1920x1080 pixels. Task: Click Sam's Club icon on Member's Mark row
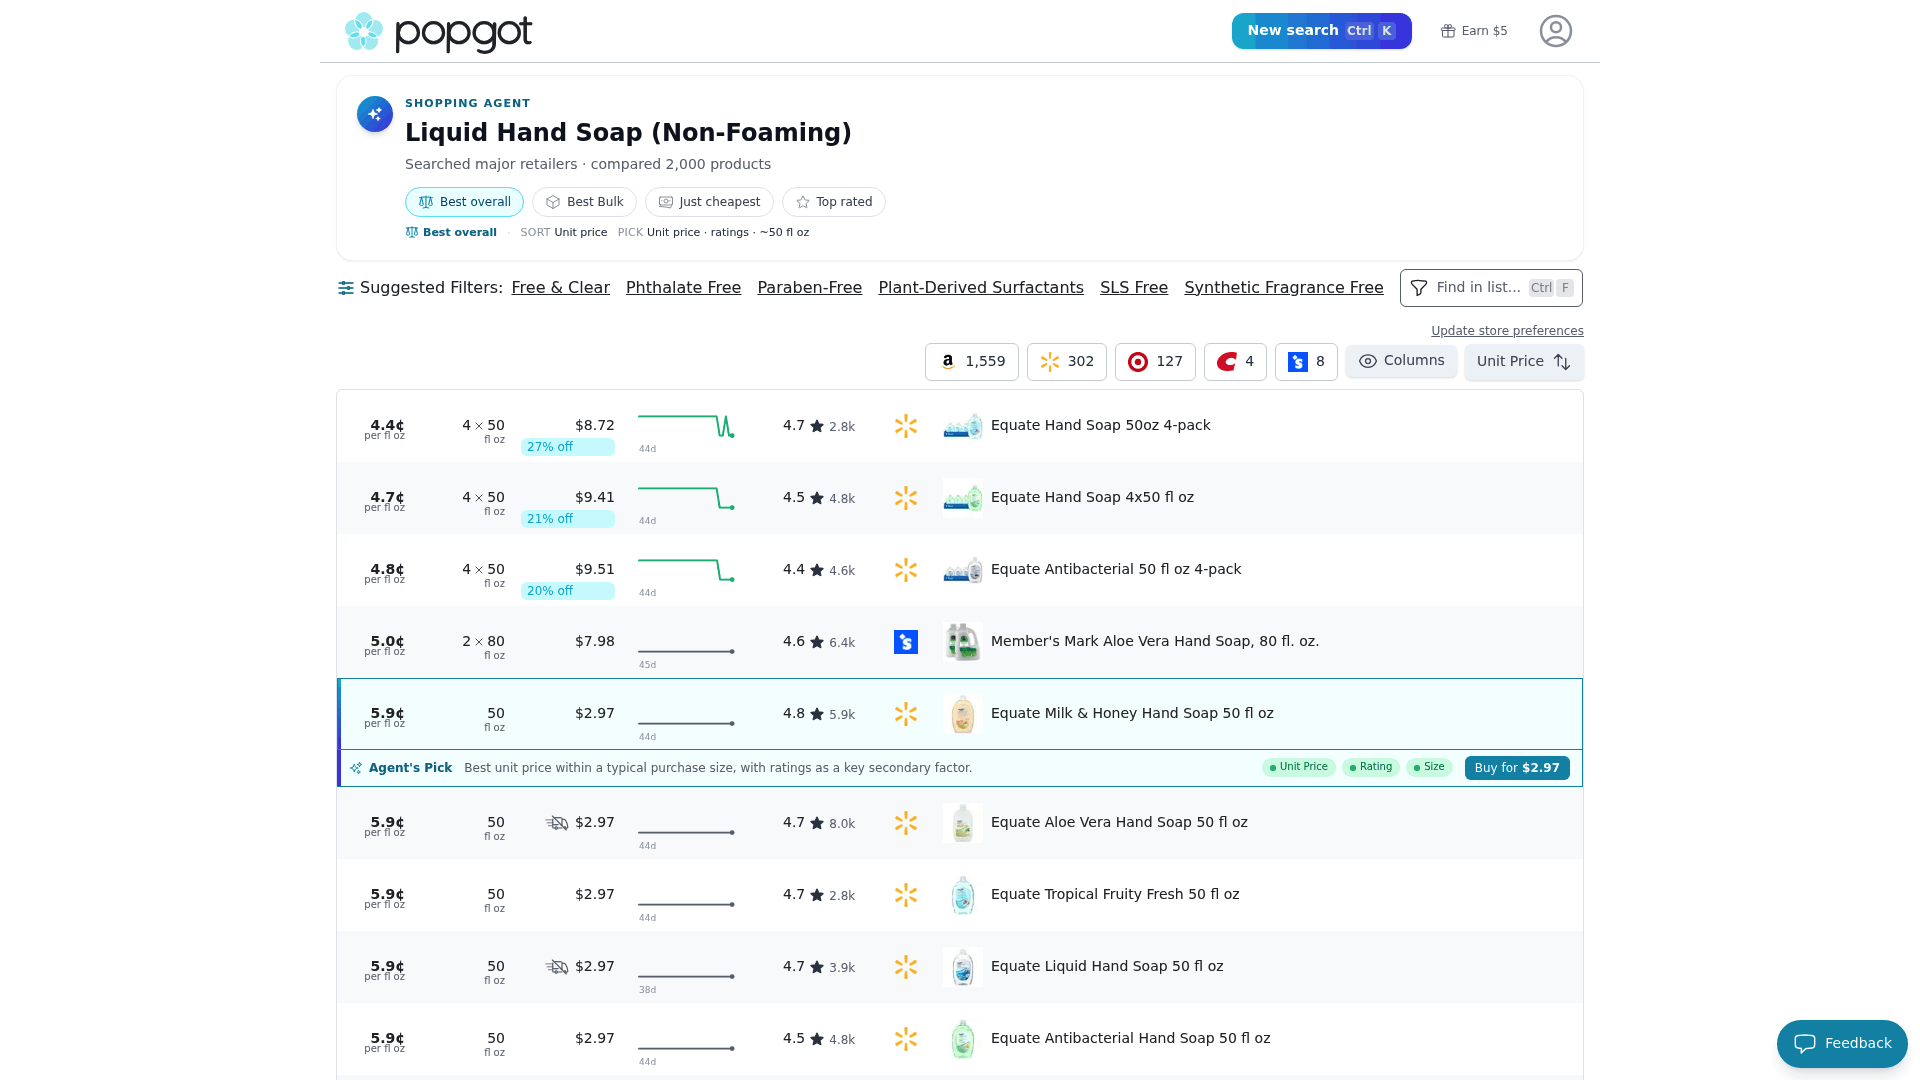coord(906,642)
